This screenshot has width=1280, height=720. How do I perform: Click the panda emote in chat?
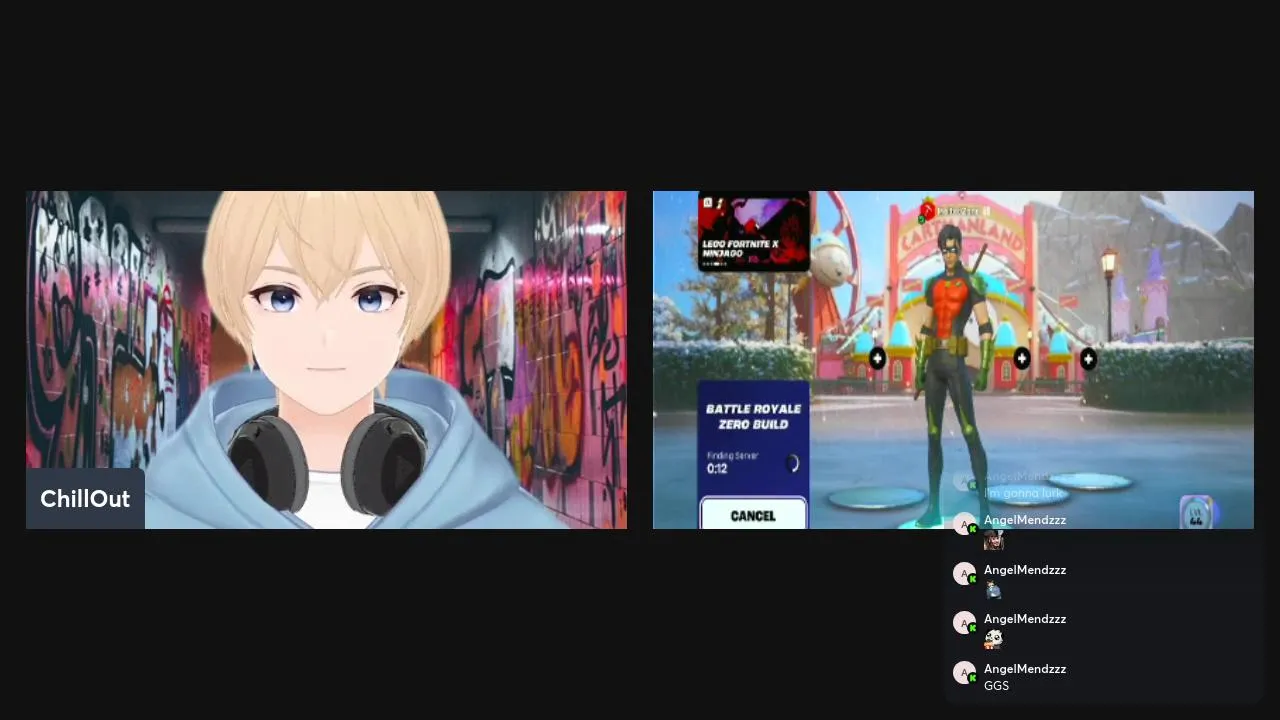click(993, 639)
